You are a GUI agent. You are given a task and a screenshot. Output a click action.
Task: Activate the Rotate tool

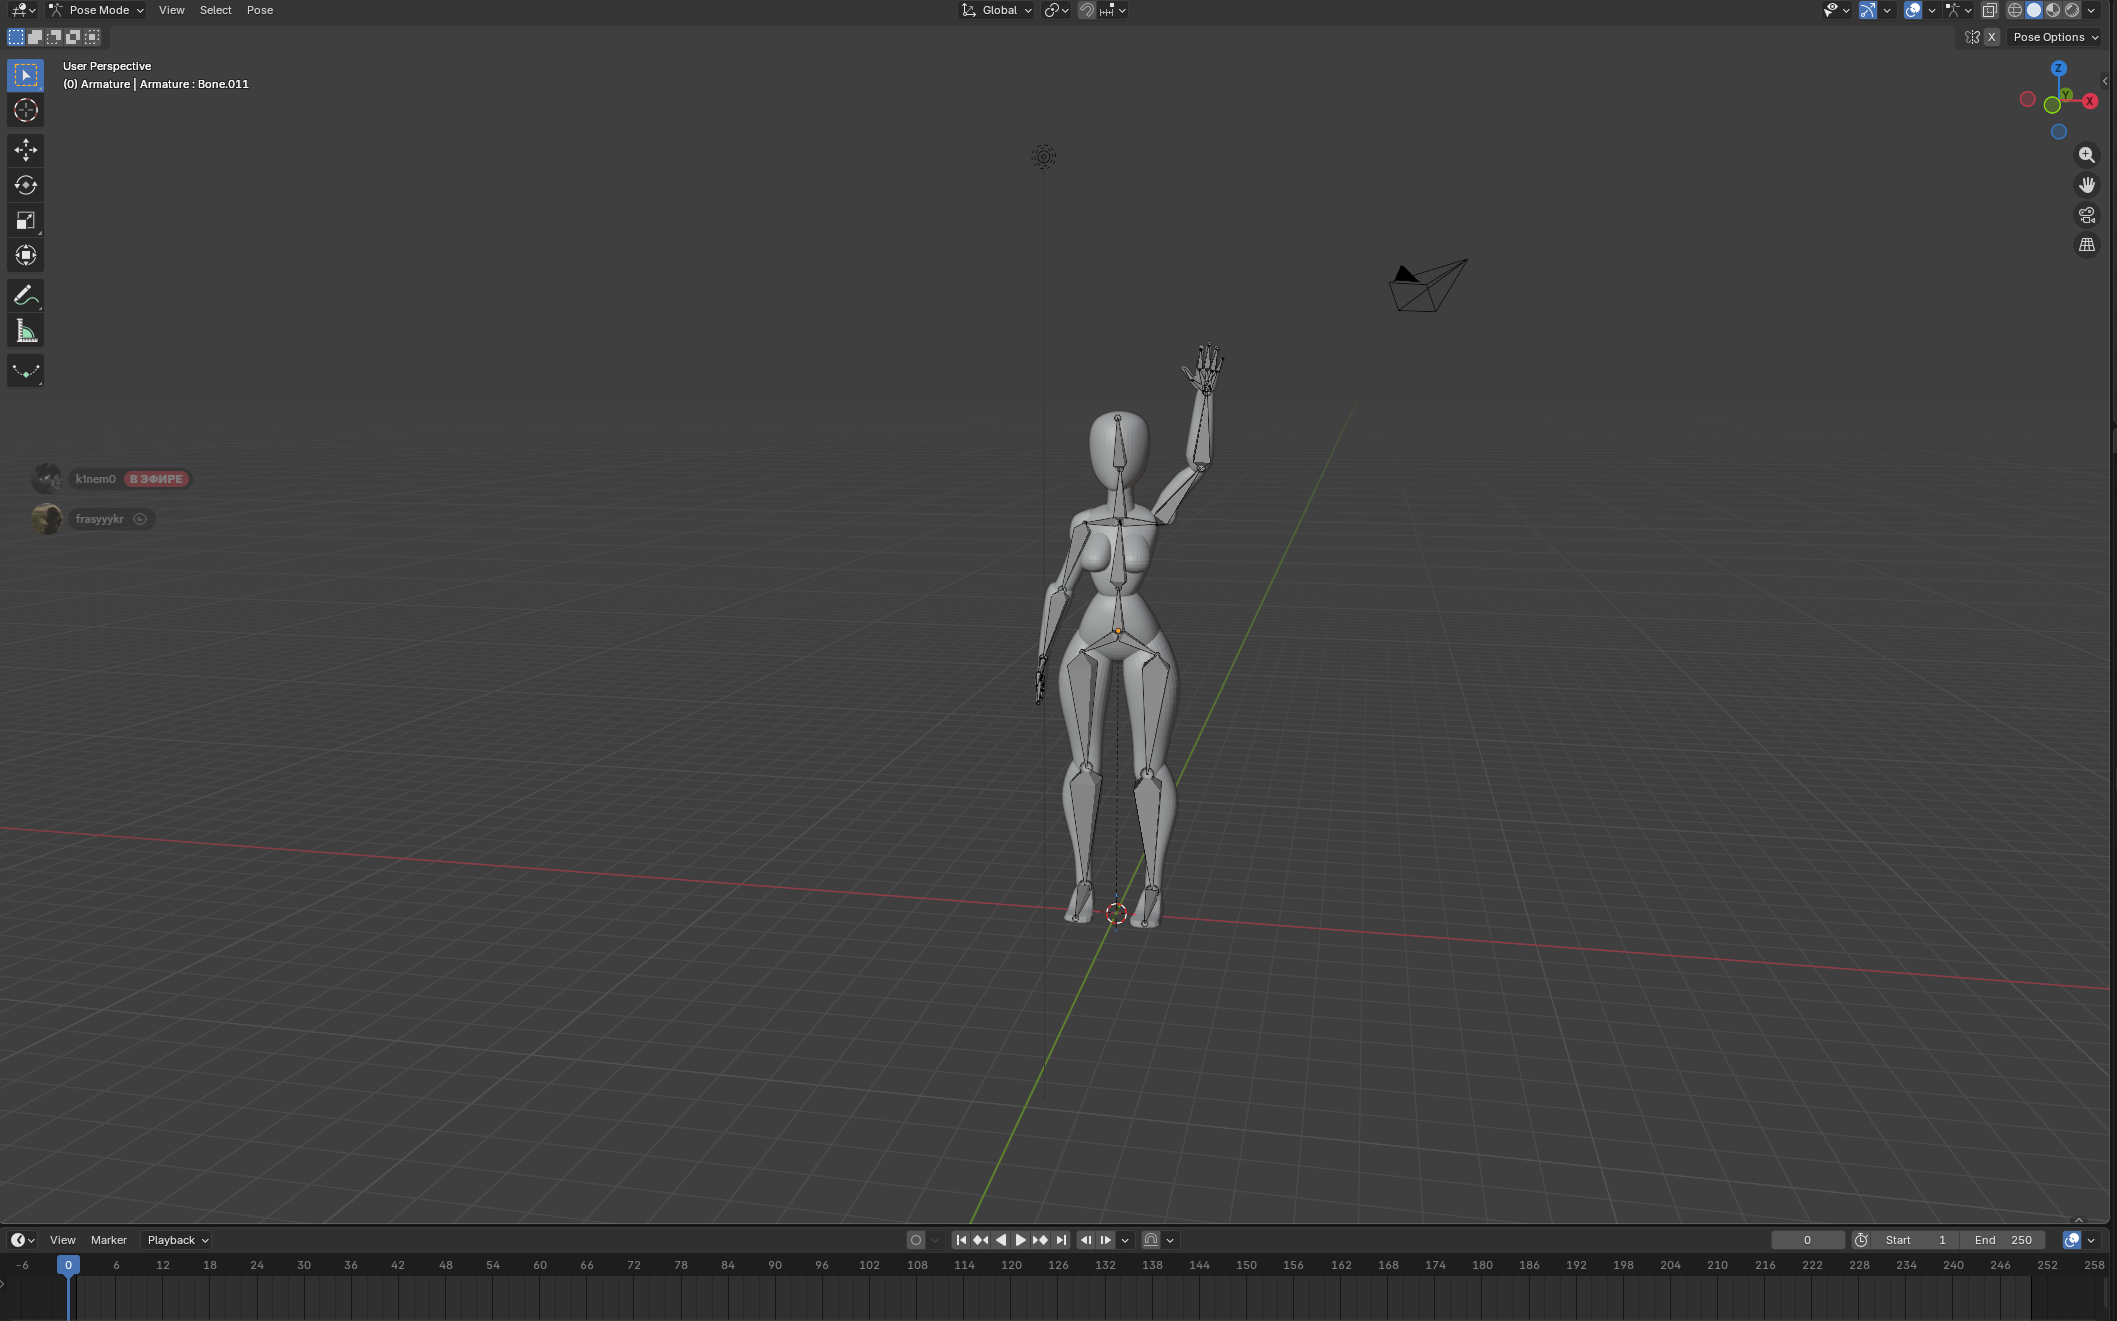coord(26,185)
